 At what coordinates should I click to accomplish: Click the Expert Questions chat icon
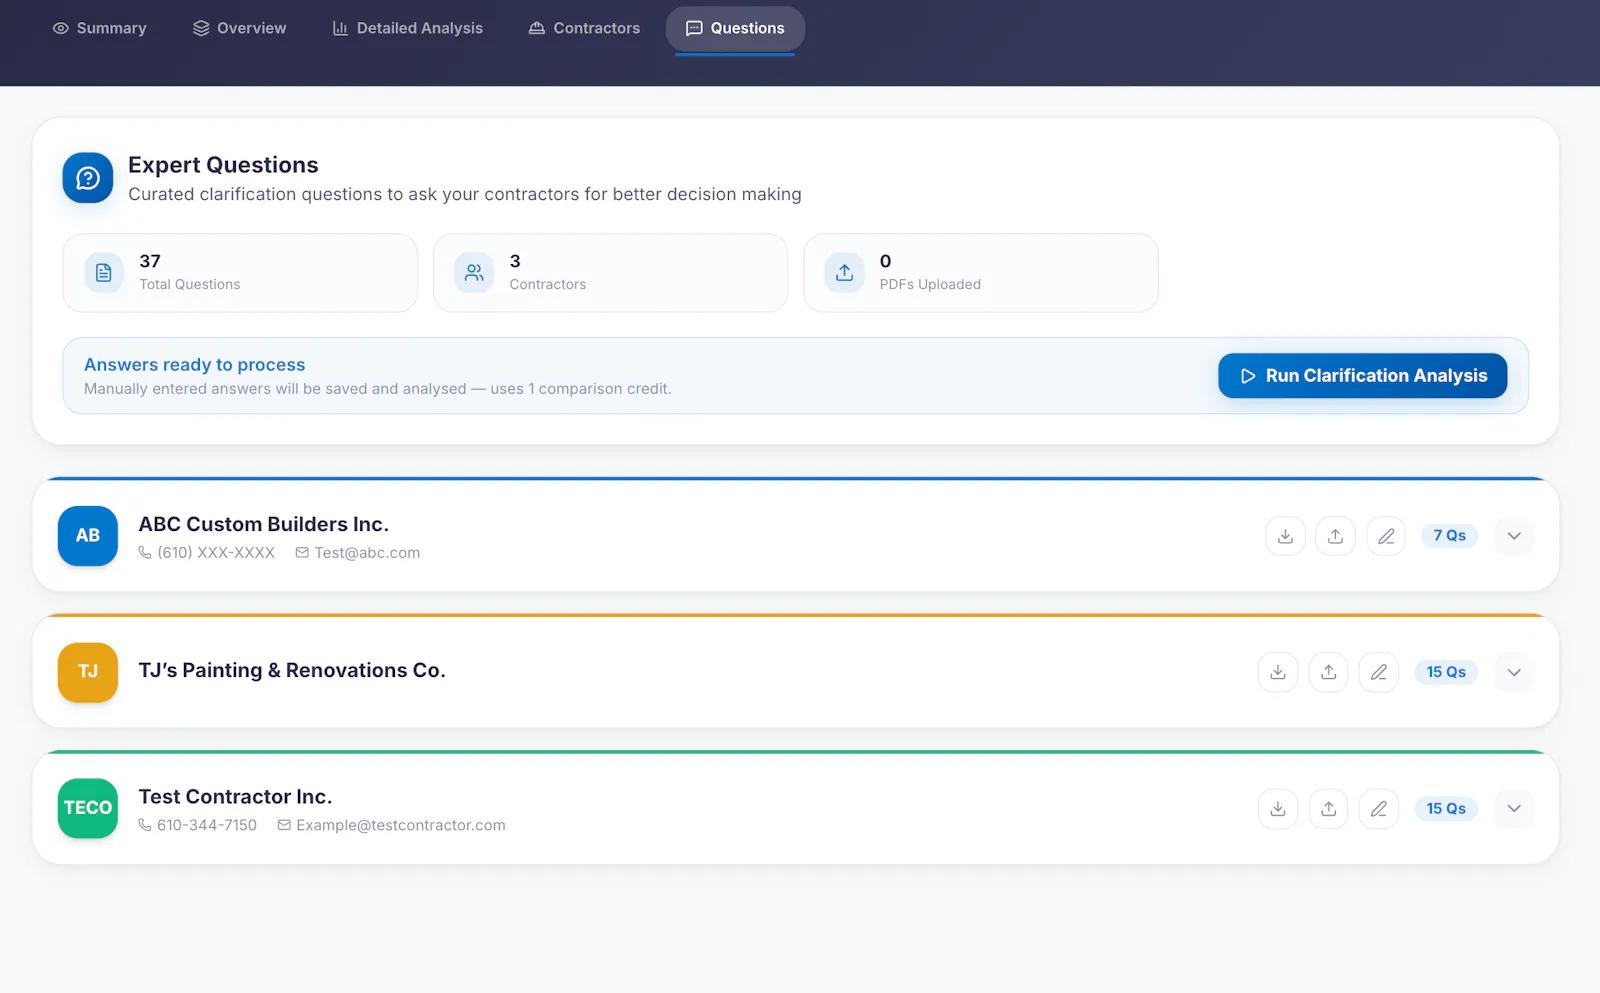point(88,178)
